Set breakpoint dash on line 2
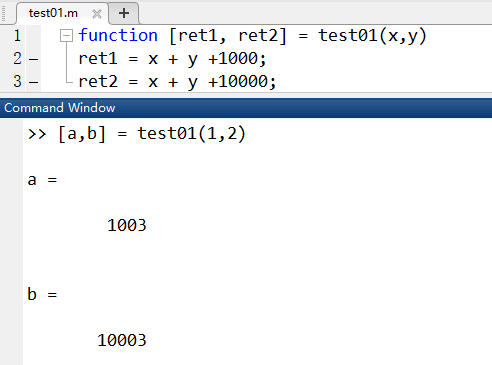Image resolution: width=492 pixels, height=365 pixels. click(x=33, y=59)
